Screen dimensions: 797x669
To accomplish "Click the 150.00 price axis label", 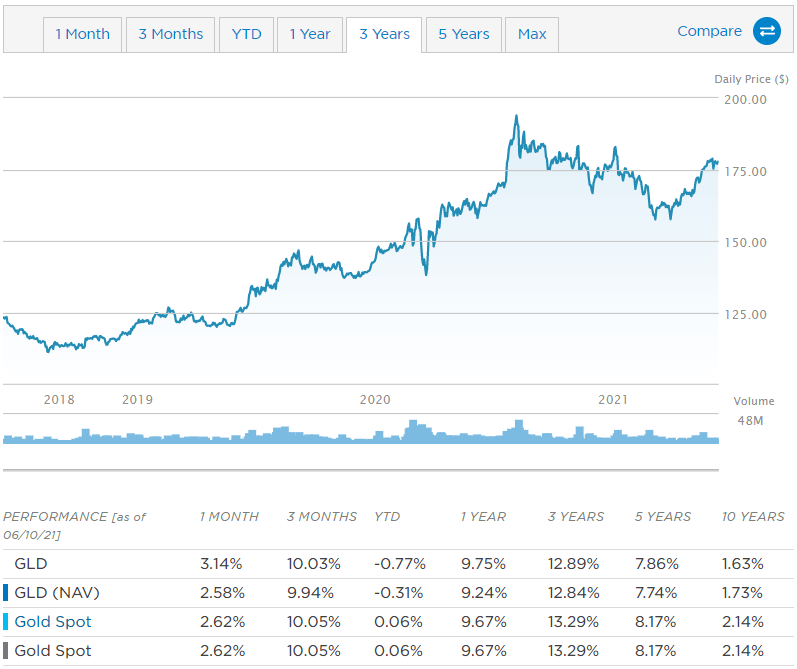I will click(745, 242).
